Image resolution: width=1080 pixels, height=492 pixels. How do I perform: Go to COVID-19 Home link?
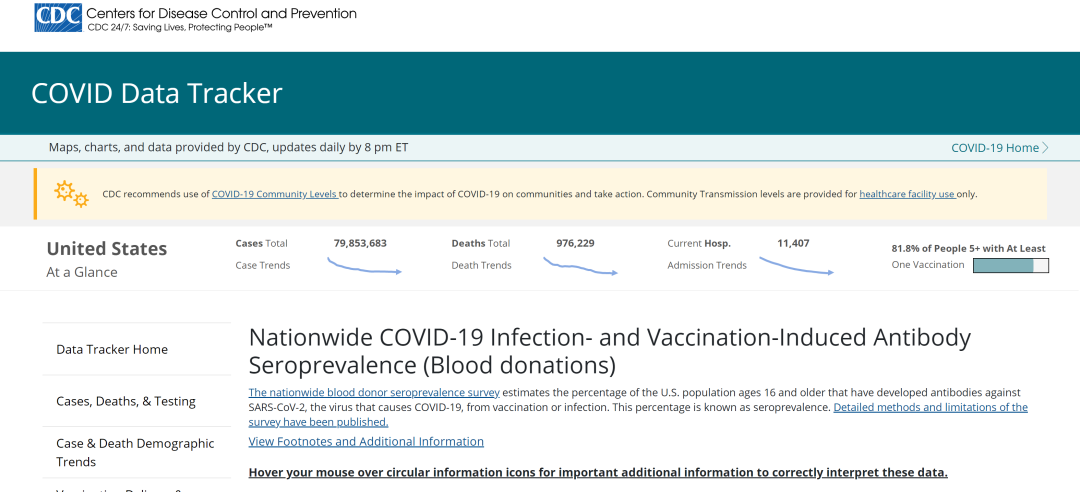[995, 148]
